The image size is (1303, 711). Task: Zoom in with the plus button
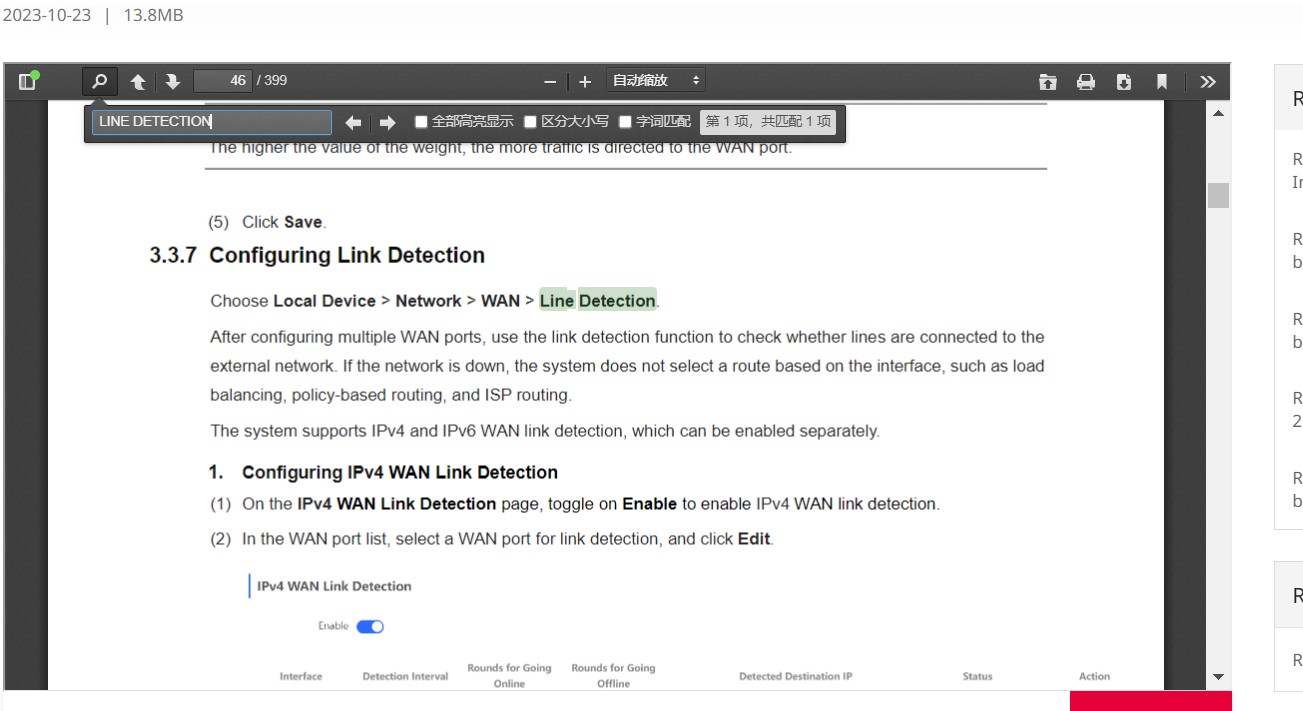(585, 81)
